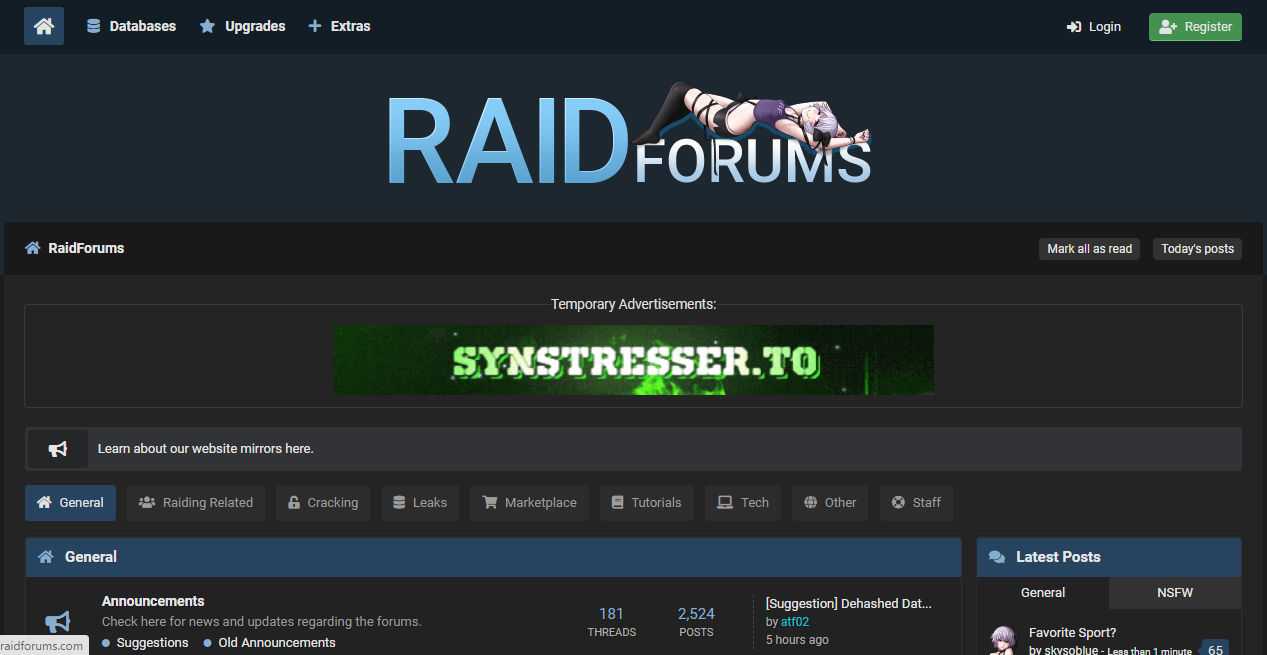Click Mark all as read
The image size is (1267, 655).
pos(1089,249)
